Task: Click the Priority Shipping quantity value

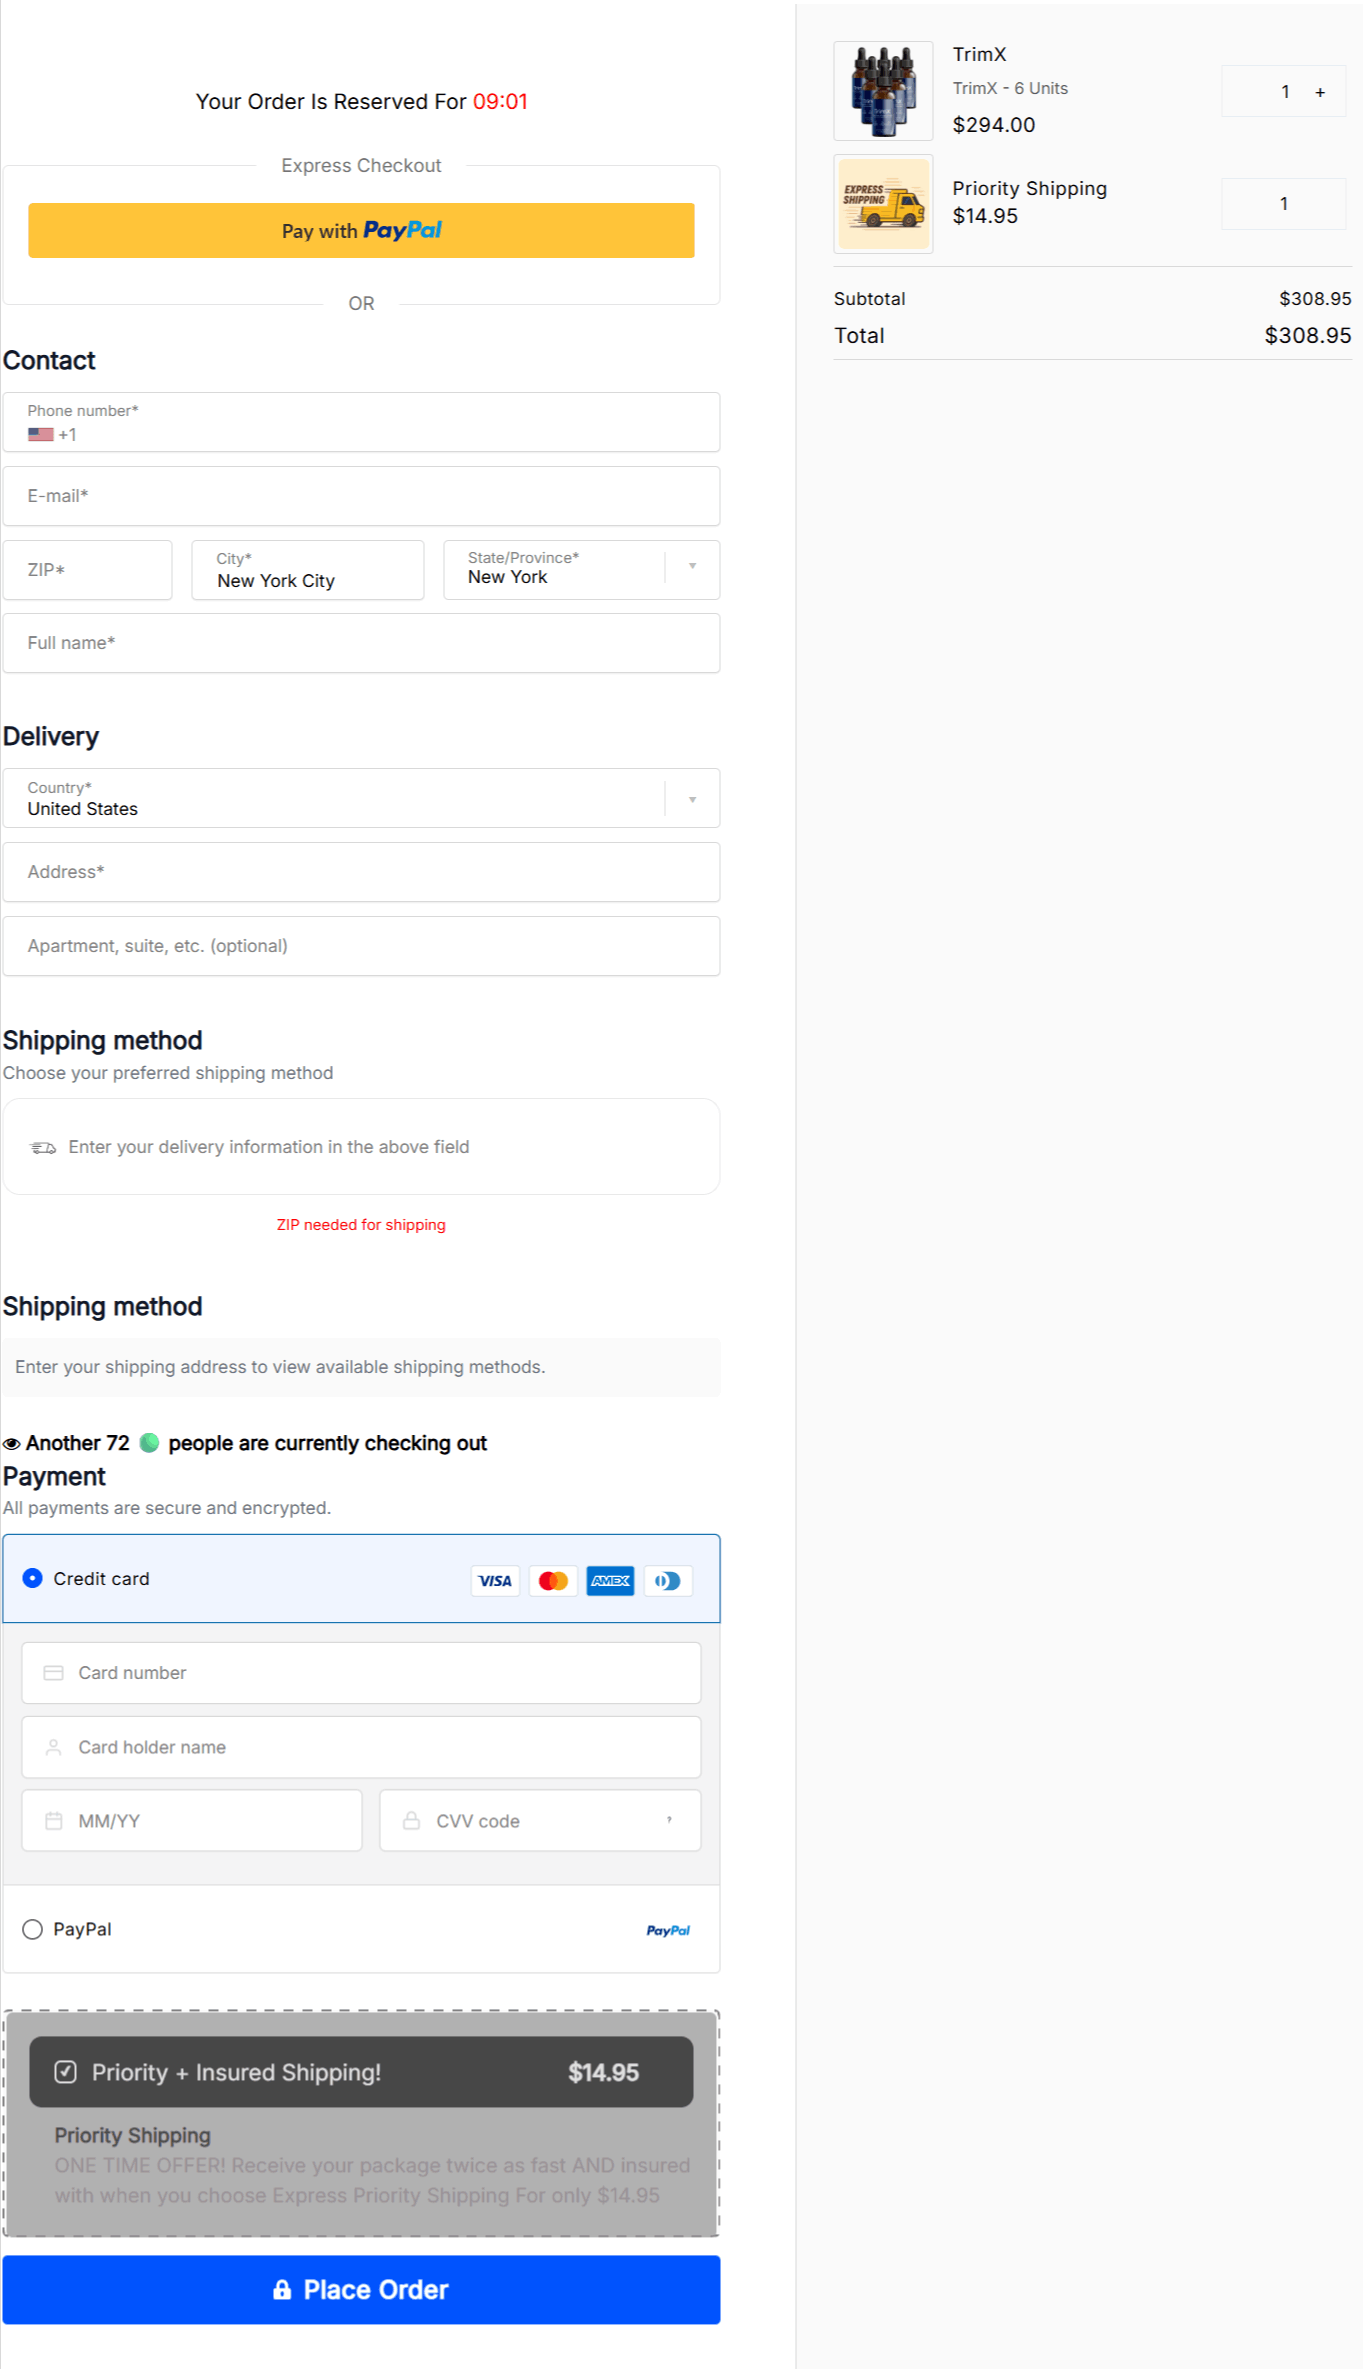Action: [1284, 204]
